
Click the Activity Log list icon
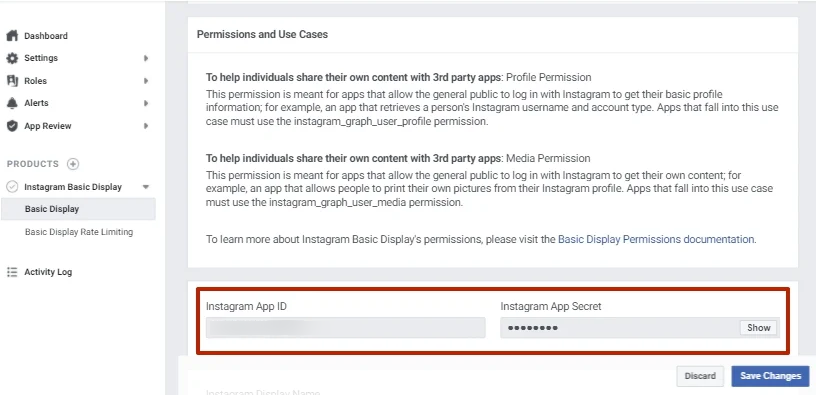[x=12, y=272]
